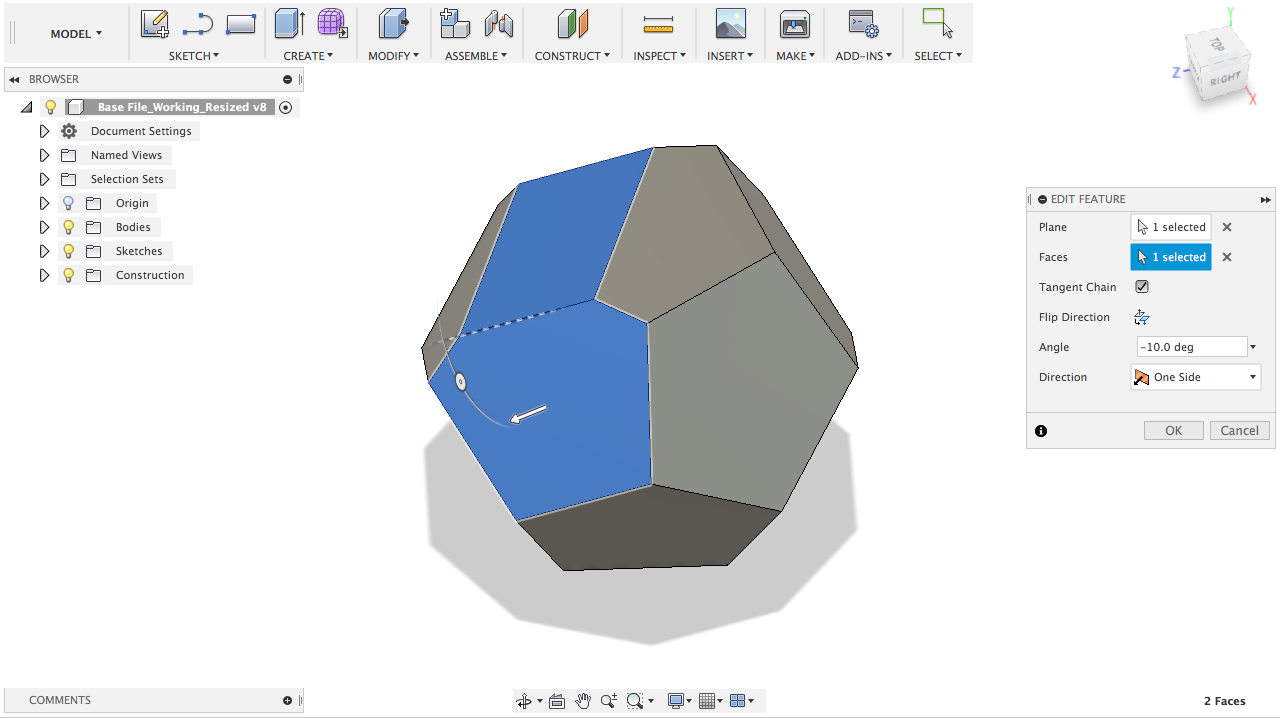Screen dimensions: 1280x718
Task: Open the MODIFY menu
Action: (394, 56)
